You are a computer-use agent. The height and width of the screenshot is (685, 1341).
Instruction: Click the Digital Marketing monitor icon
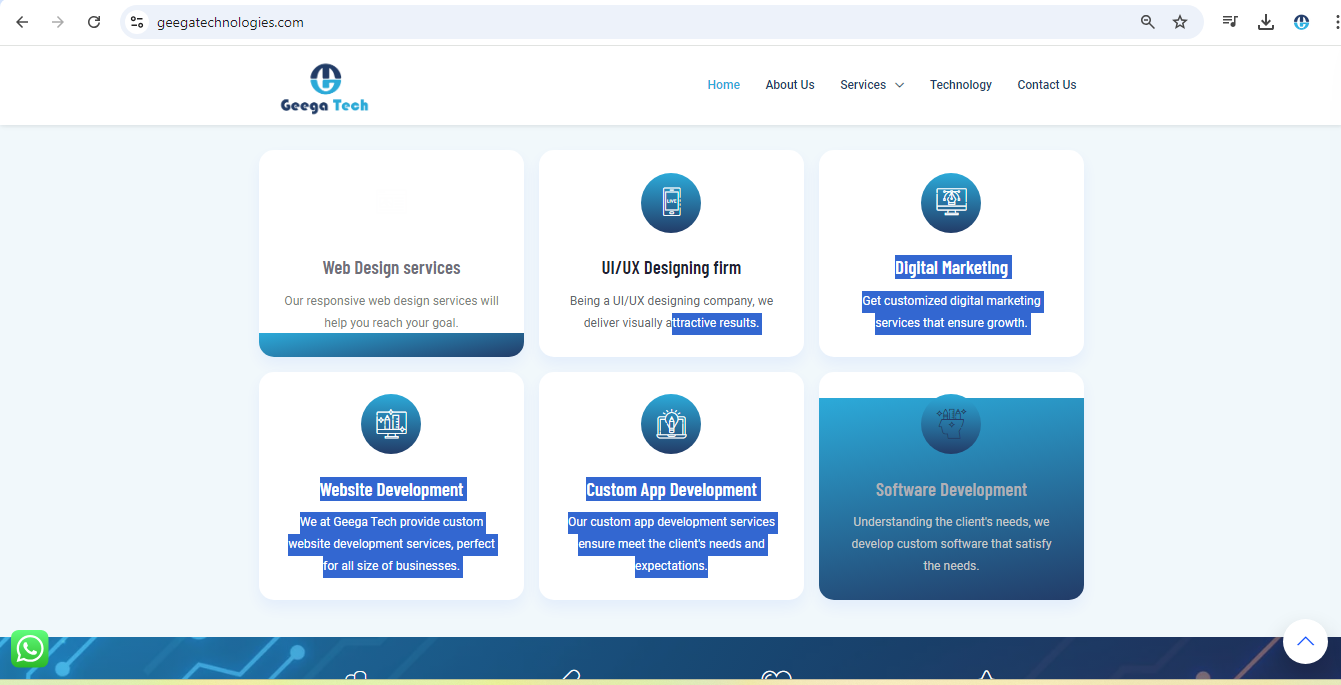click(x=951, y=203)
